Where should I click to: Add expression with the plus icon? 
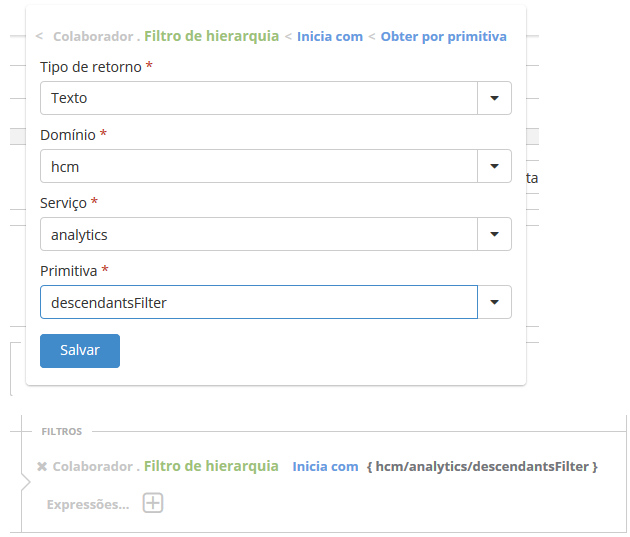coord(152,503)
